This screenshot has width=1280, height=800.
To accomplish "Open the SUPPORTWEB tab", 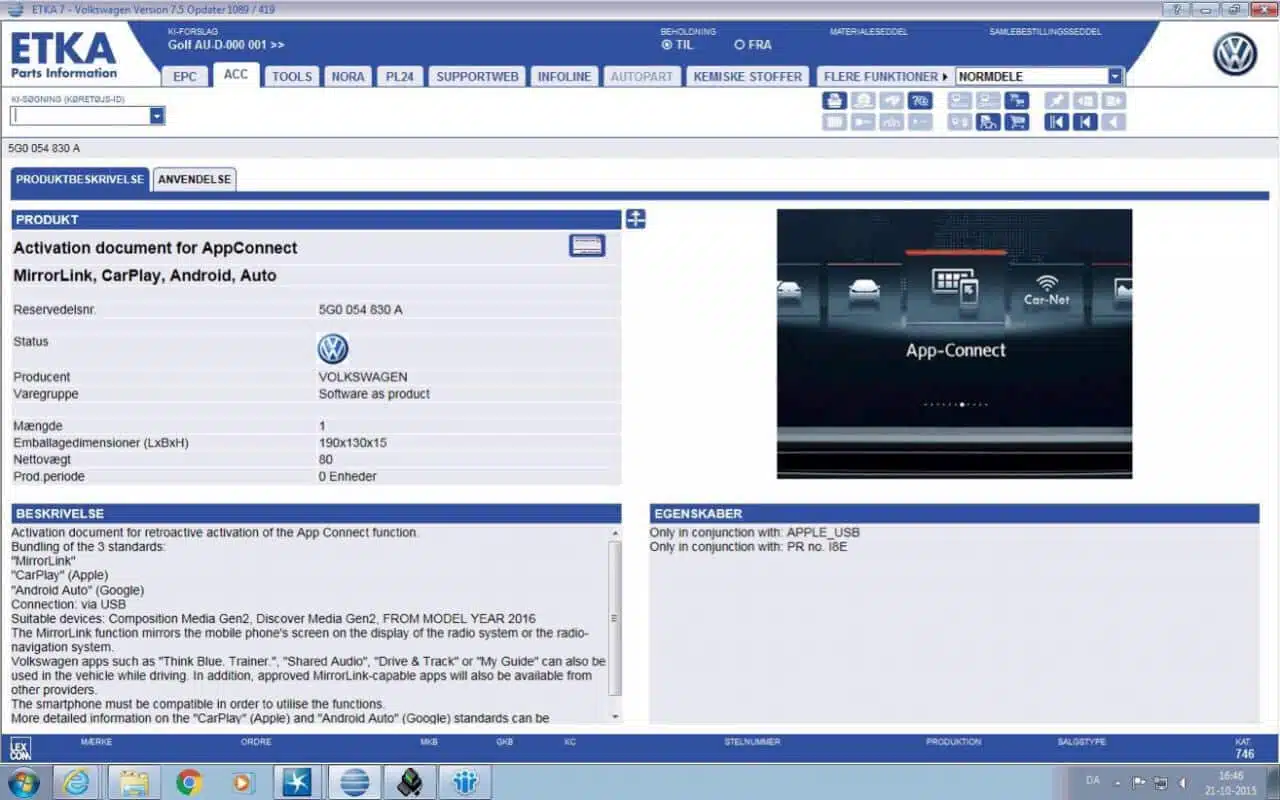I will point(477,76).
